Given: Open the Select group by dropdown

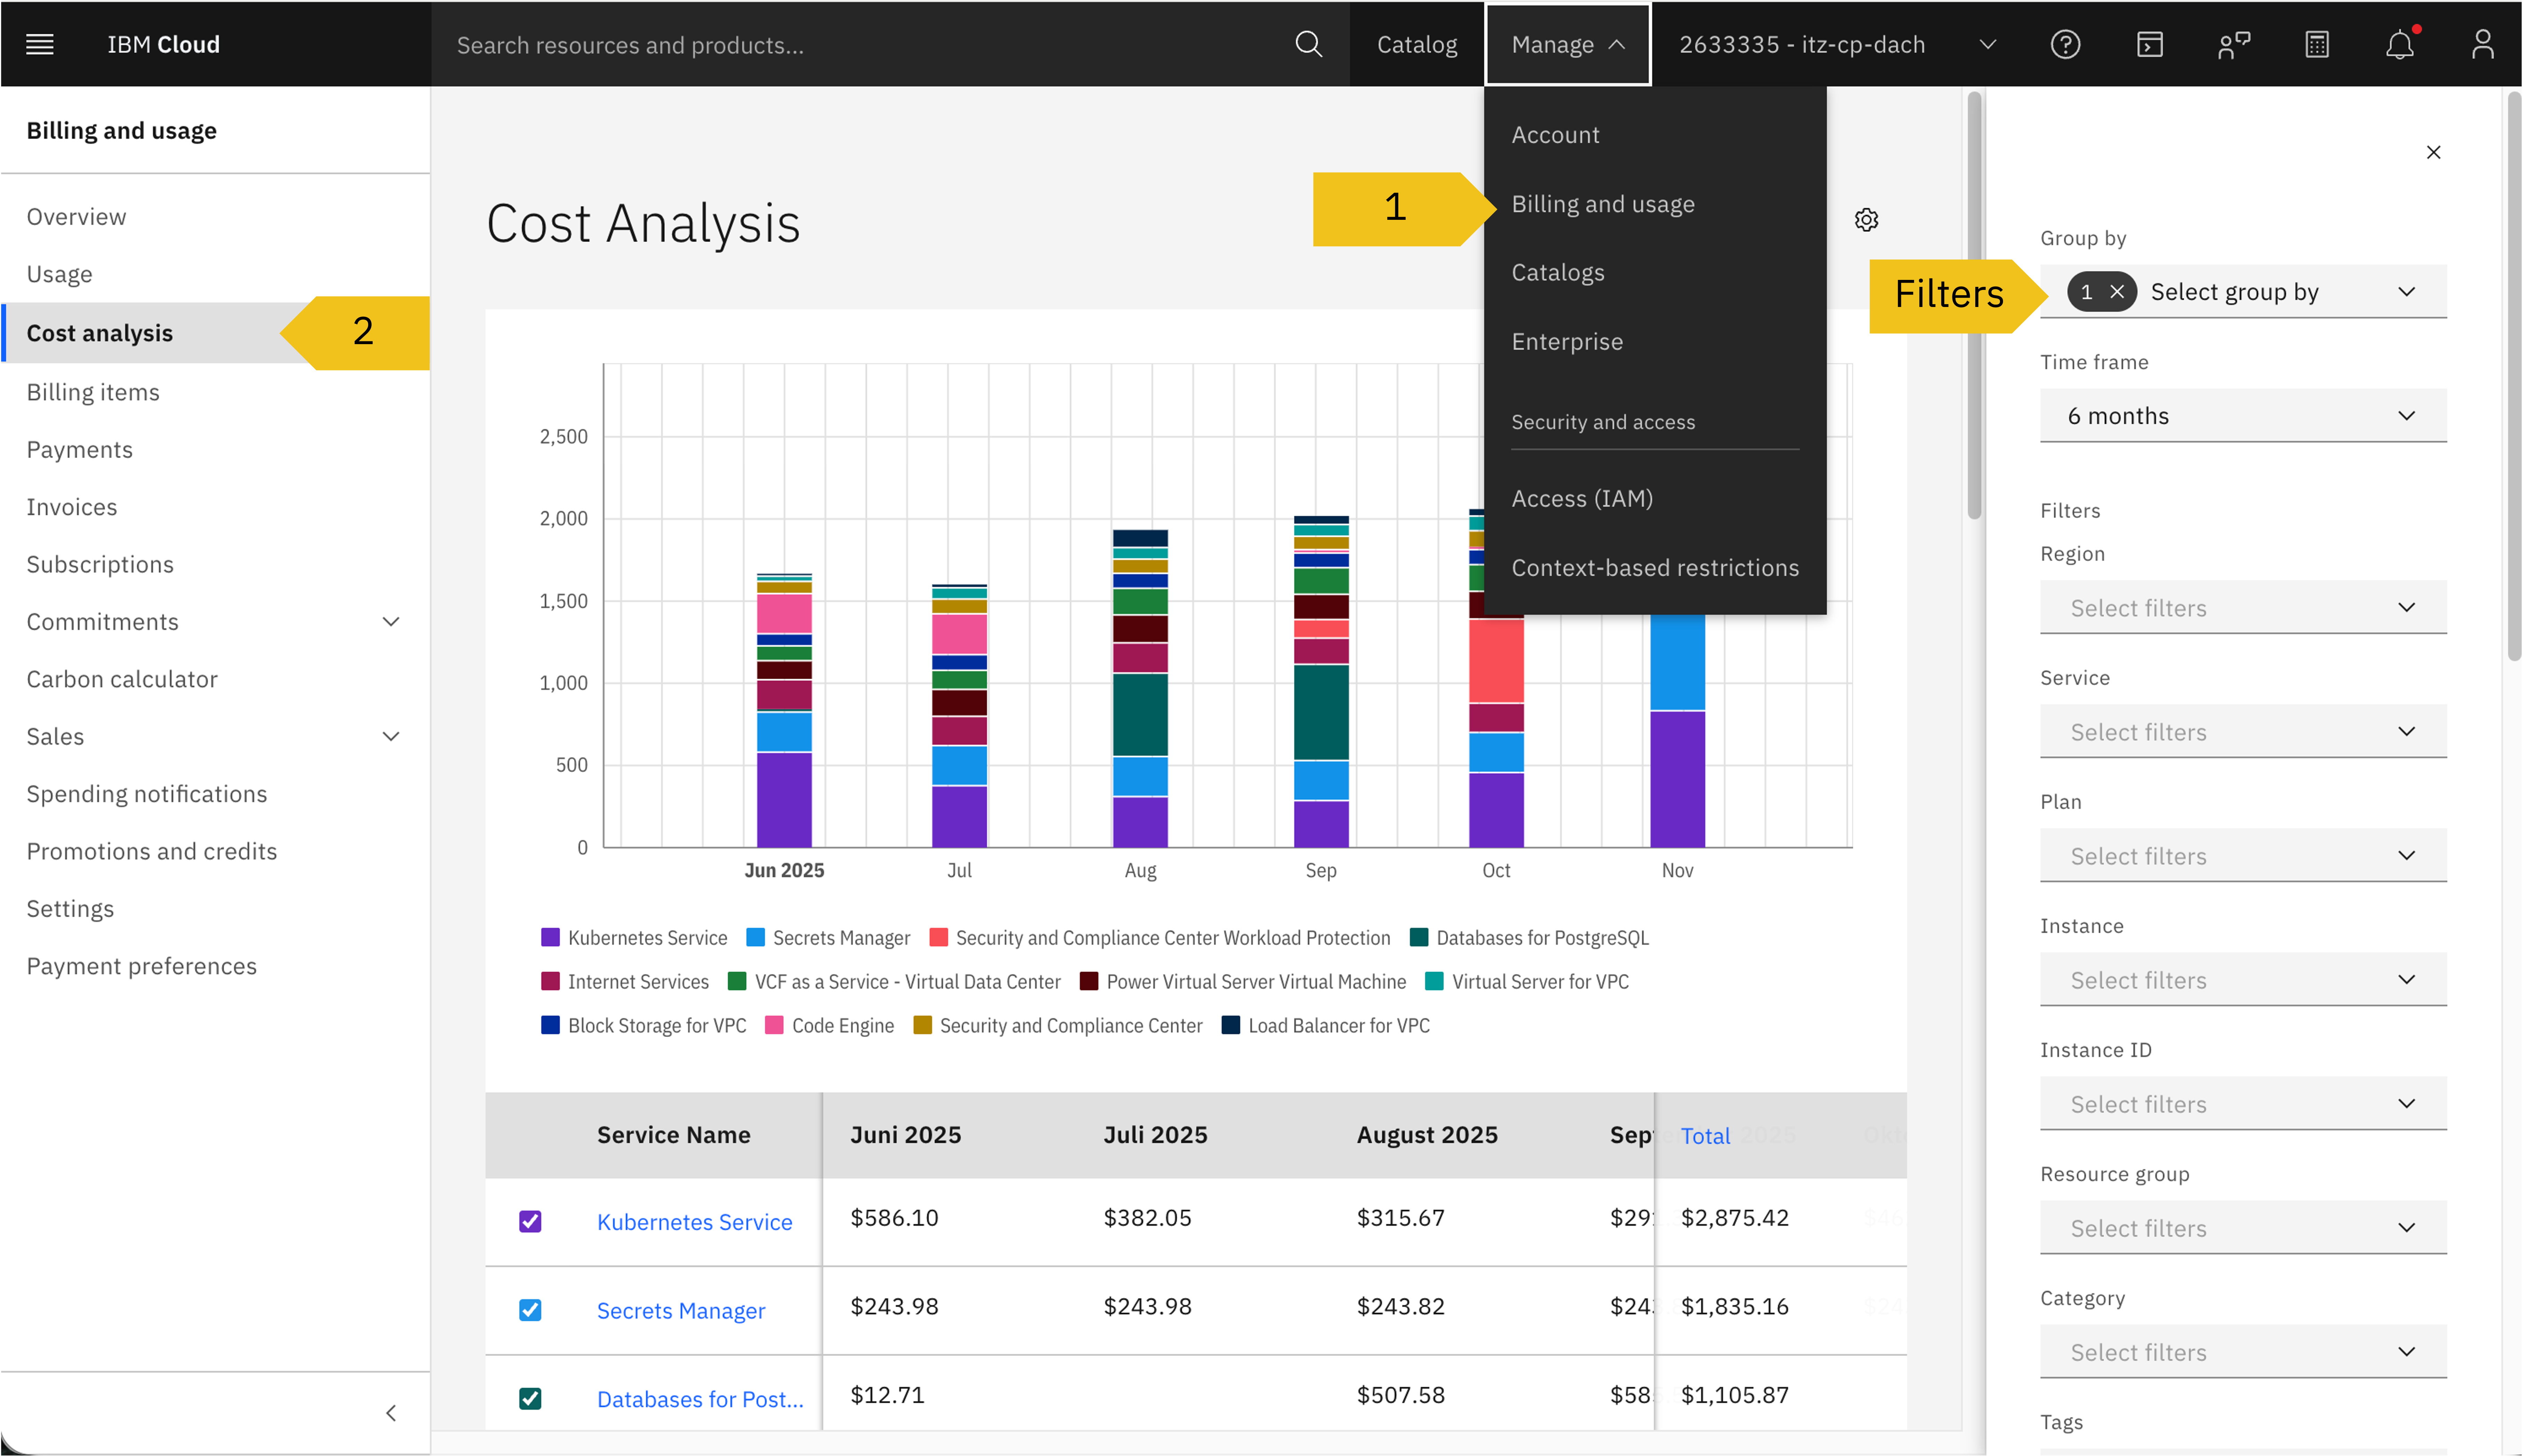Looking at the screenshot, I should pyautogui.click(x=2280, y=291).
